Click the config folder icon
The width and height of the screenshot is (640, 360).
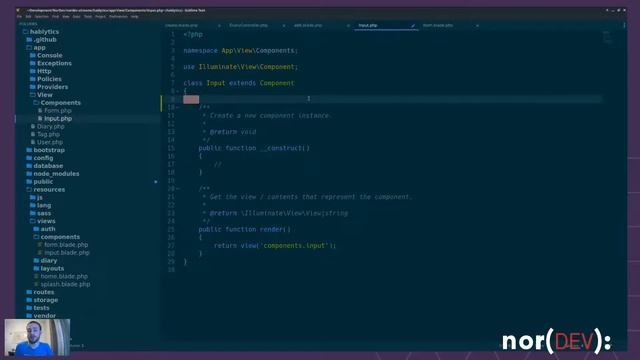coord(29,158)
